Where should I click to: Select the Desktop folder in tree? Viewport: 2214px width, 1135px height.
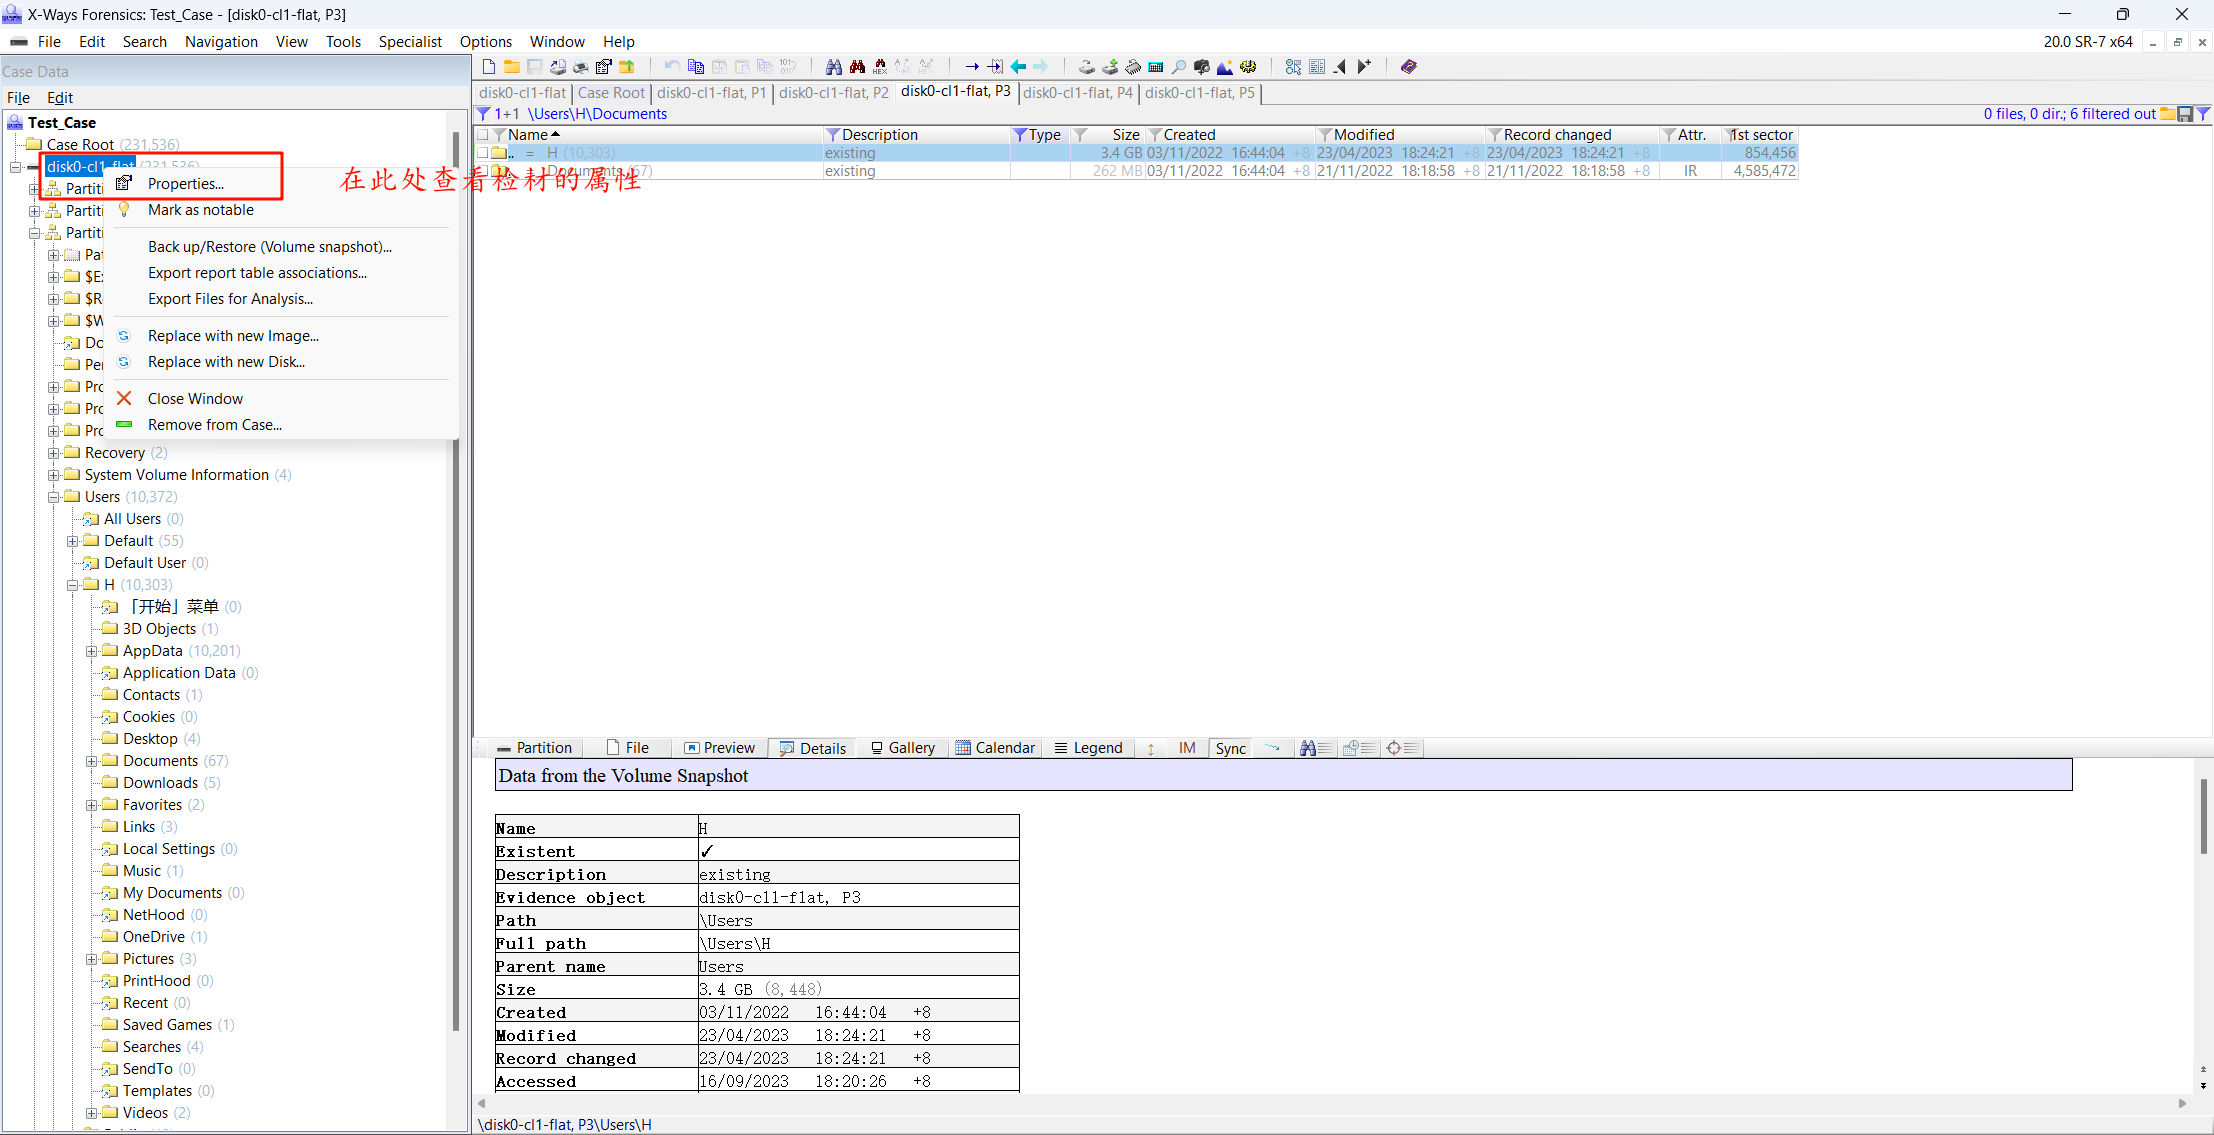coord(150,739)
